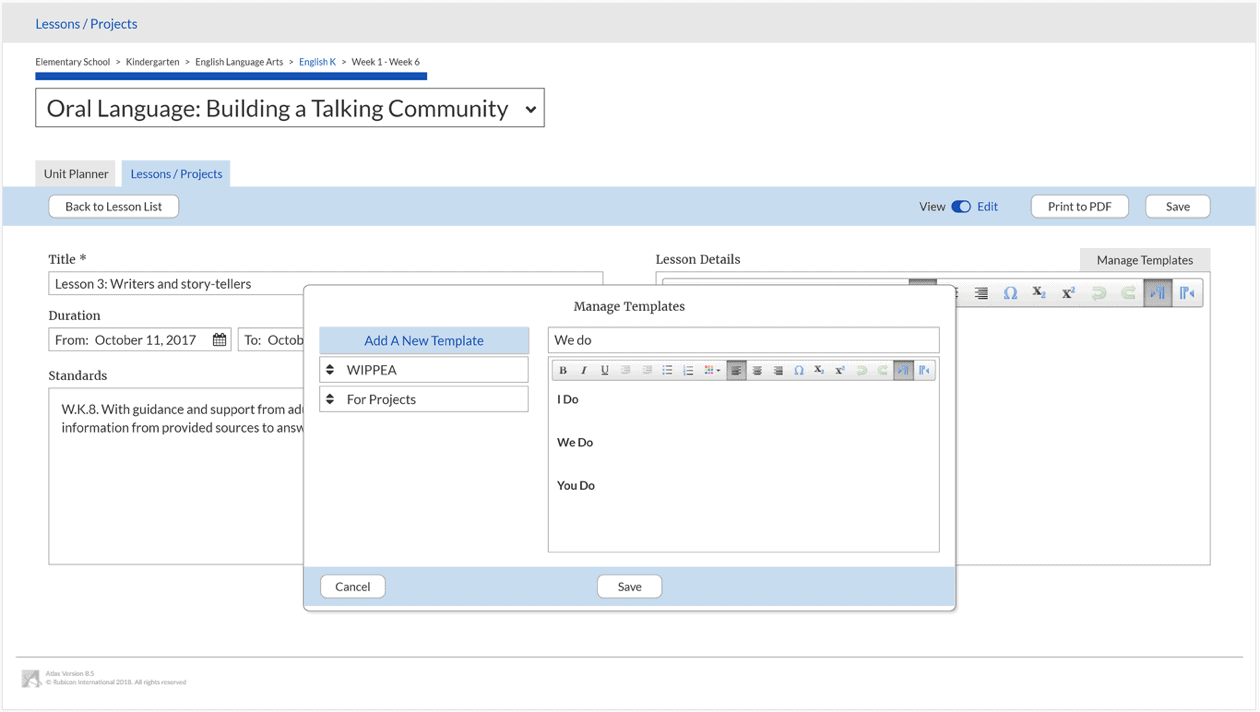Open the English K breadcrumb link
The height and width of the screenshot is (712, 1260).
pos(318,62)
